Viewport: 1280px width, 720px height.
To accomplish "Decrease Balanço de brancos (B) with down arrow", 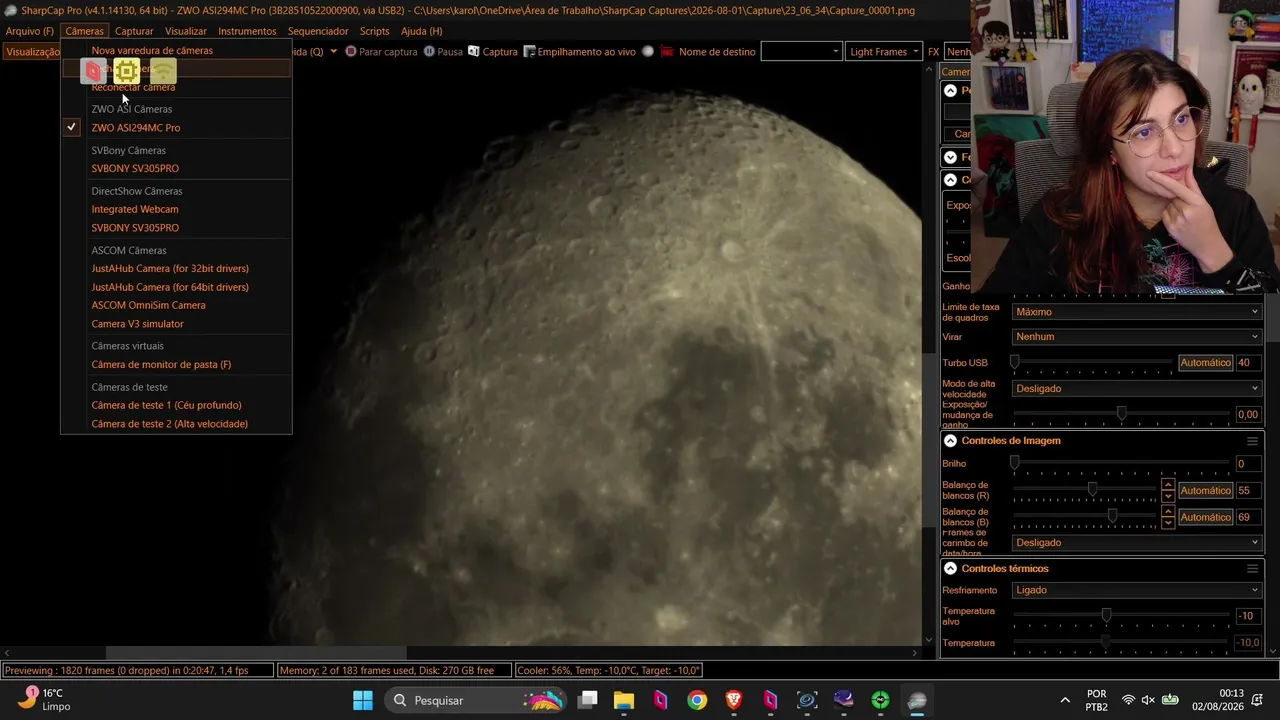I will (1167, 523).
